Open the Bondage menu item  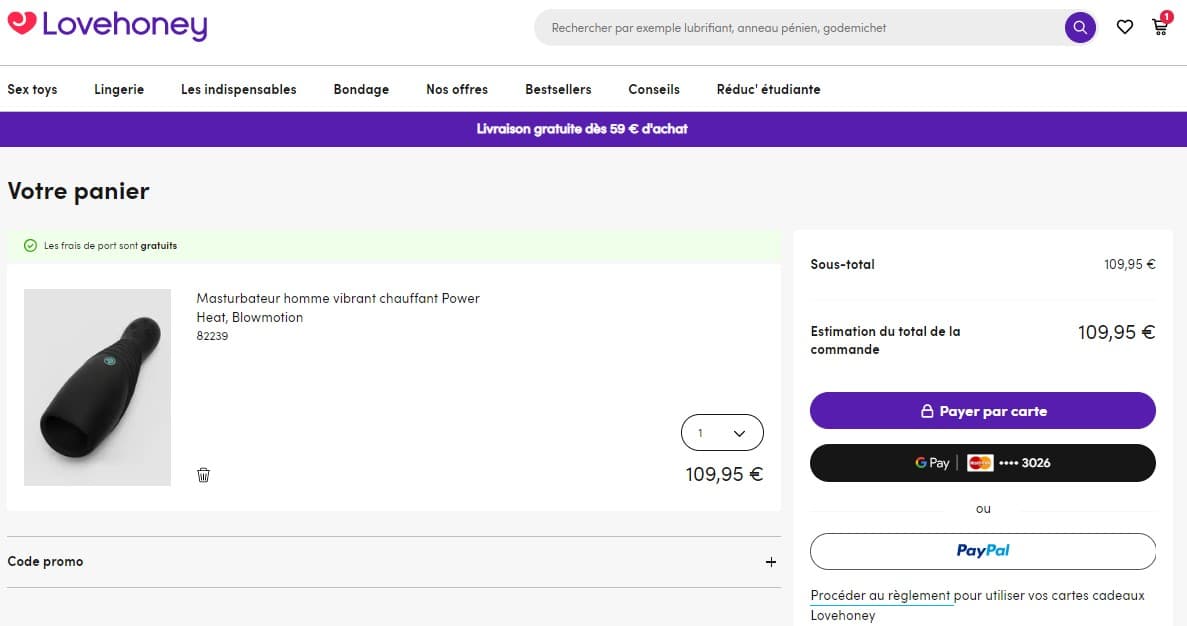click(361, 89)
